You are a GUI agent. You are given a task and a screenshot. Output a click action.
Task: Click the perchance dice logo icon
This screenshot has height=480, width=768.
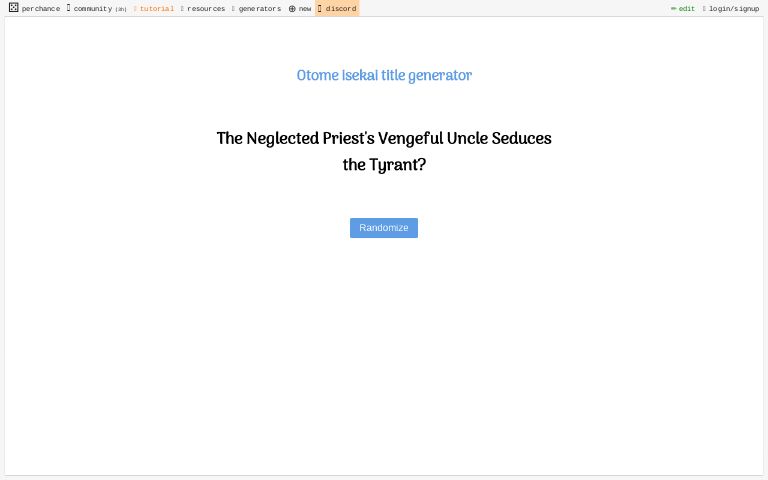13,8
